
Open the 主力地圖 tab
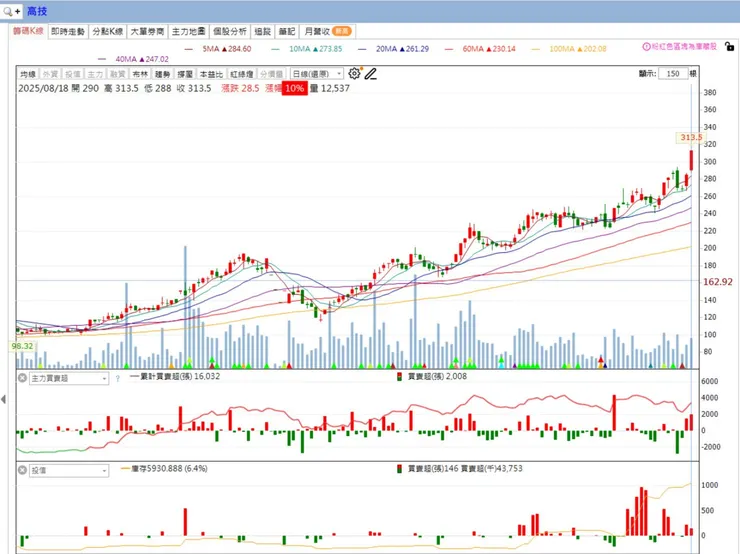click(188, 31)
